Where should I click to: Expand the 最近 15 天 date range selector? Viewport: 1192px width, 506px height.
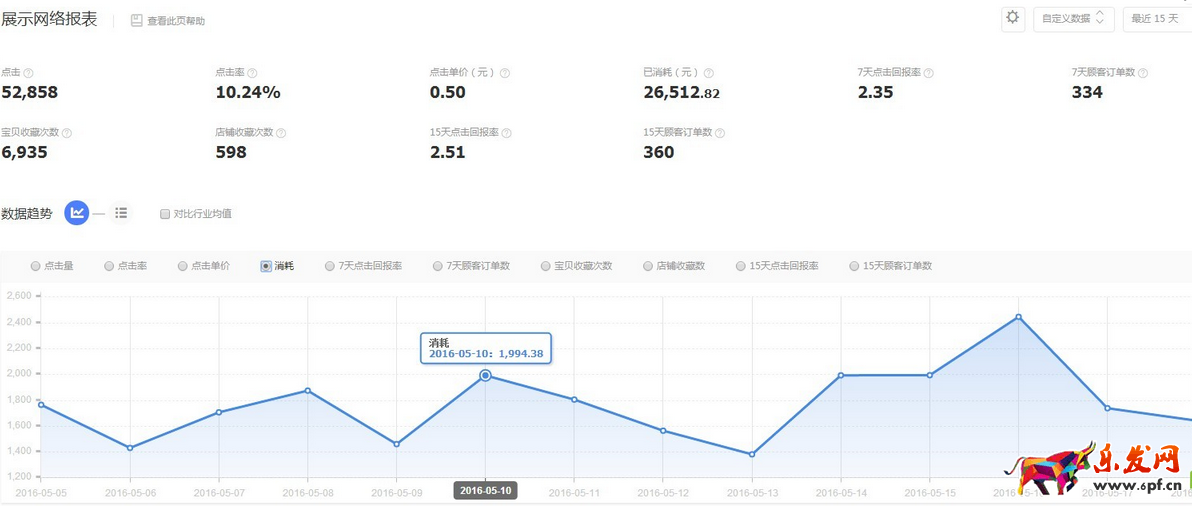pos(1156,18)
